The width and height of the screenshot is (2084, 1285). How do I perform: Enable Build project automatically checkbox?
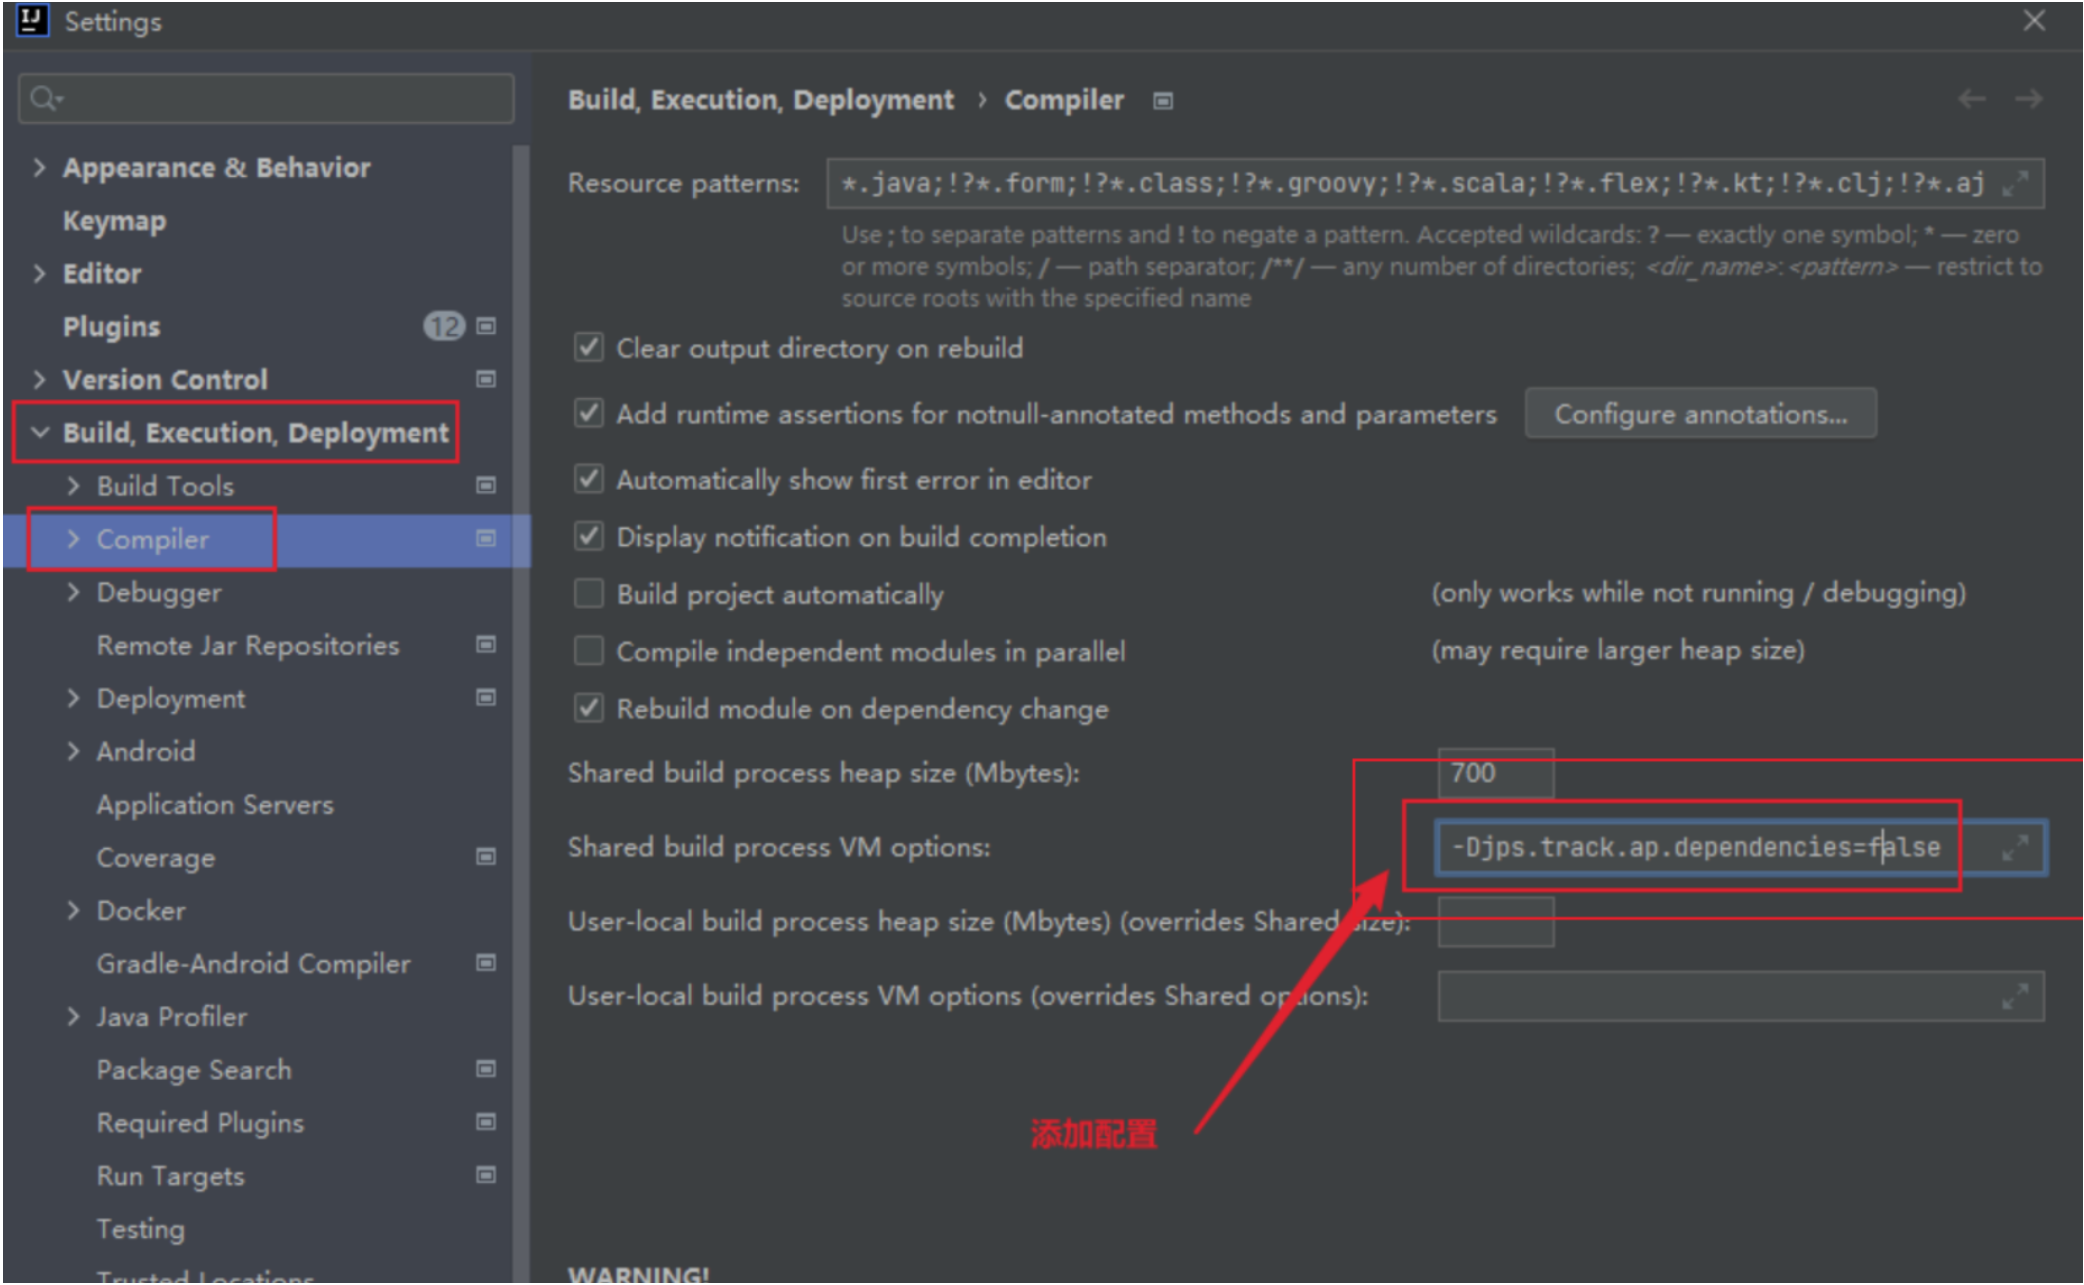point(588,594)
